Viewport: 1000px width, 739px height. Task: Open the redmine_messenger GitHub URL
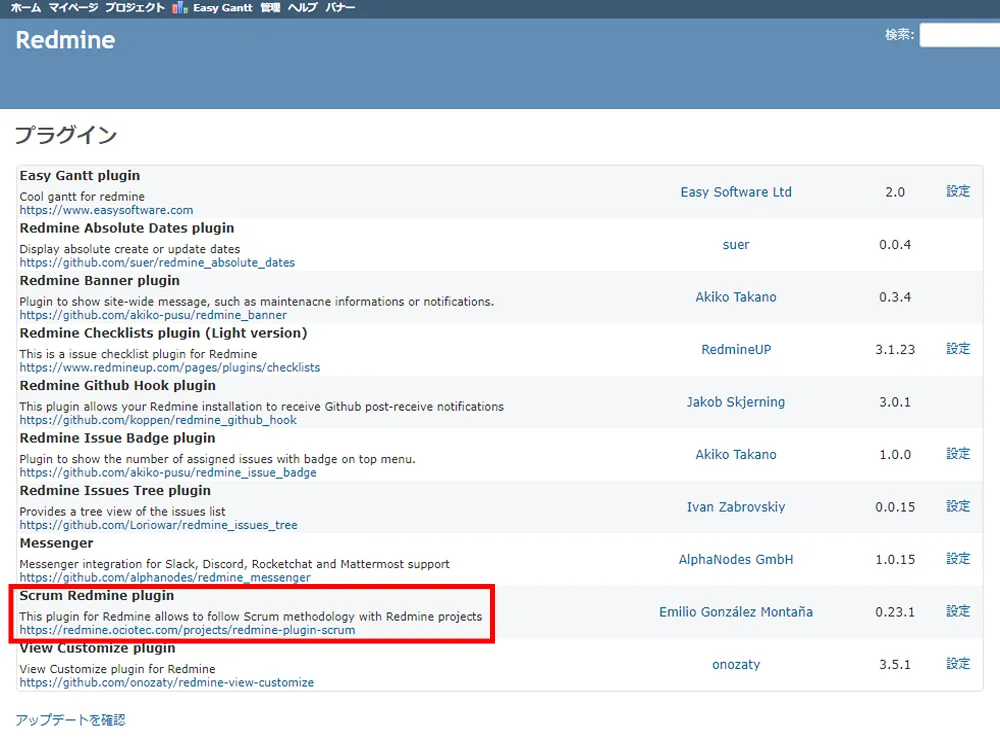[x=165, y=577]
